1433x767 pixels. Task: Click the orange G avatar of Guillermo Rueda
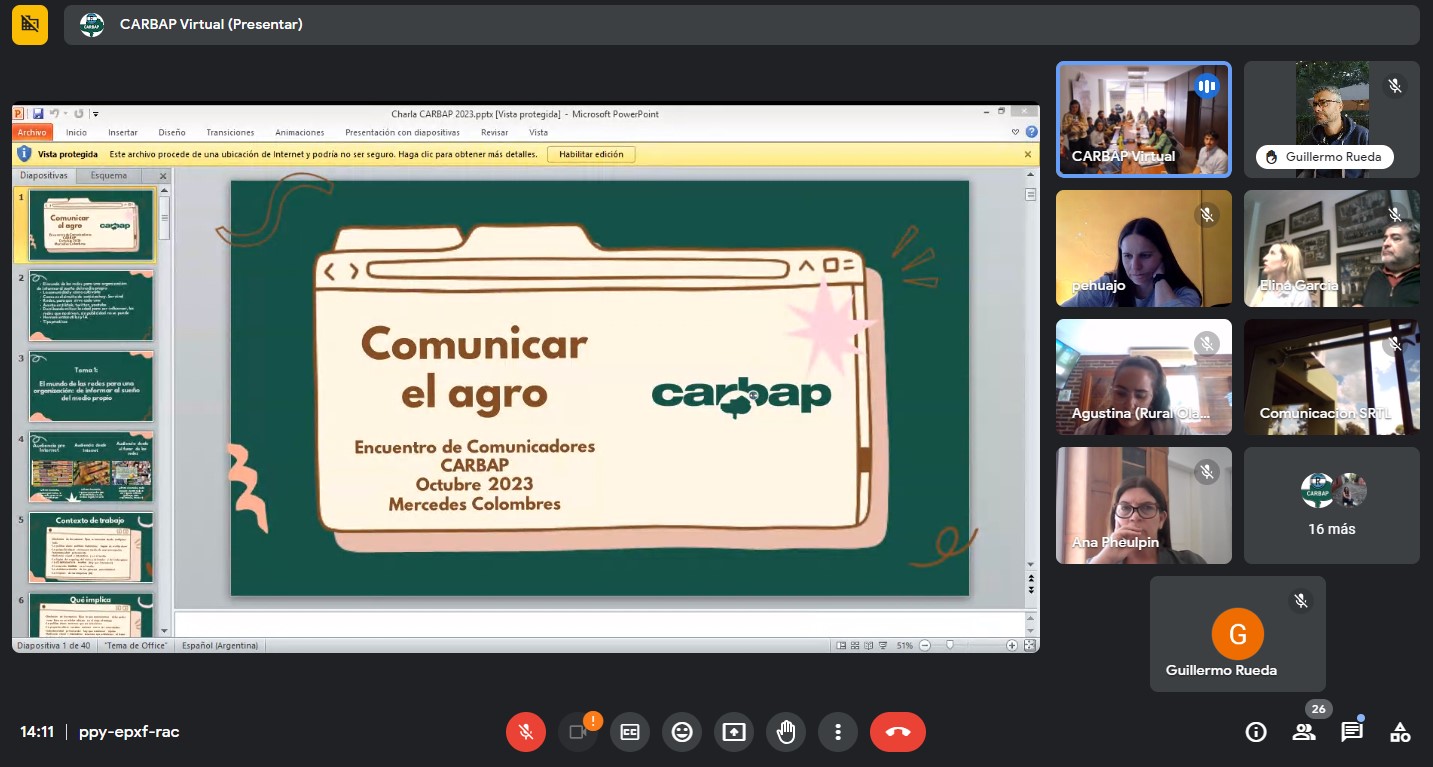tap(1238, 634)
